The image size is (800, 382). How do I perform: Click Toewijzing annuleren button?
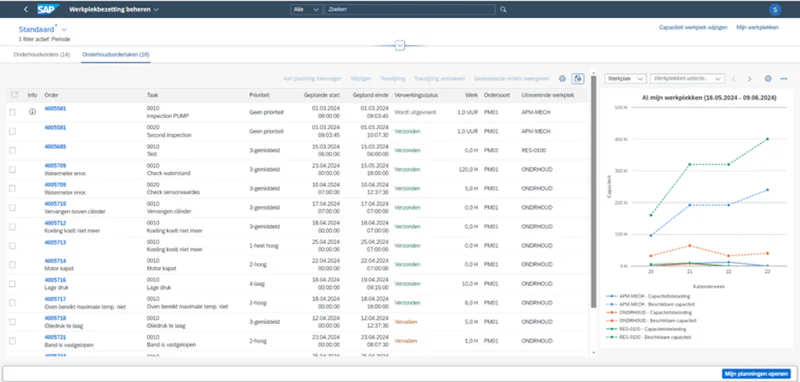pyautogui.click(x=439, y=79)
